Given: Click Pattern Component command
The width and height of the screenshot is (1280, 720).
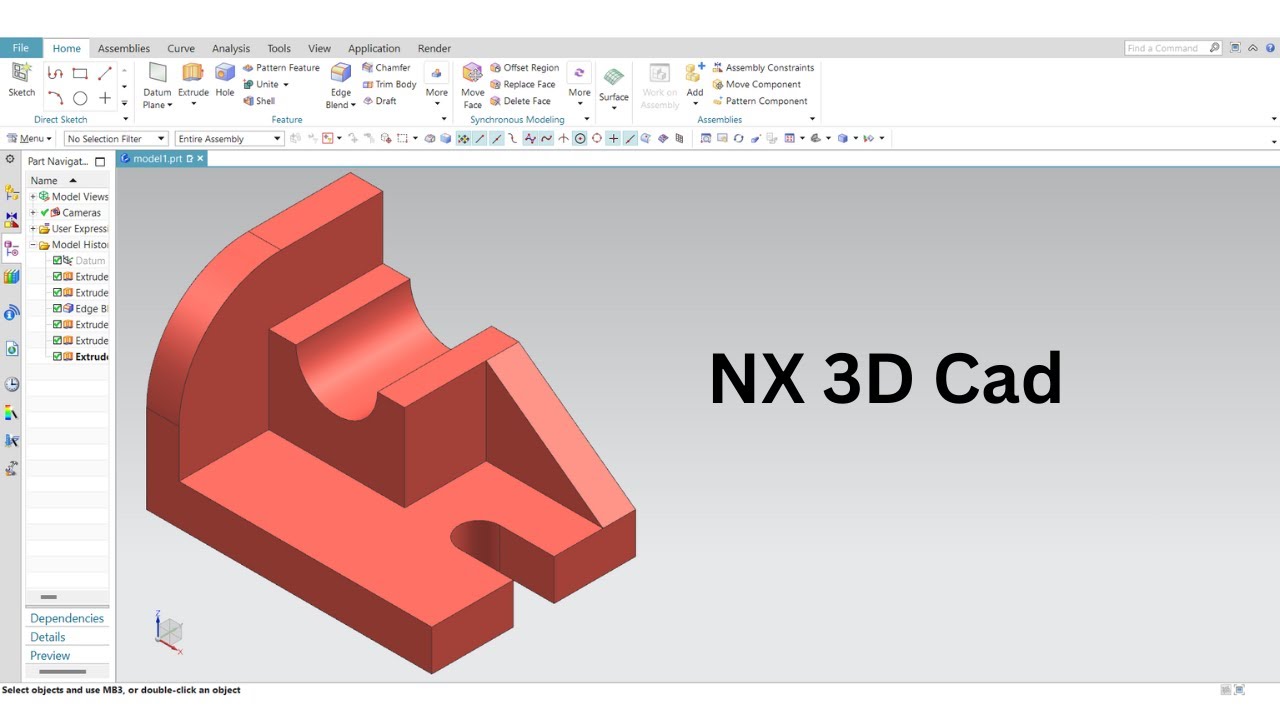Looking at the screenshot, I should [x=759, y=101].
